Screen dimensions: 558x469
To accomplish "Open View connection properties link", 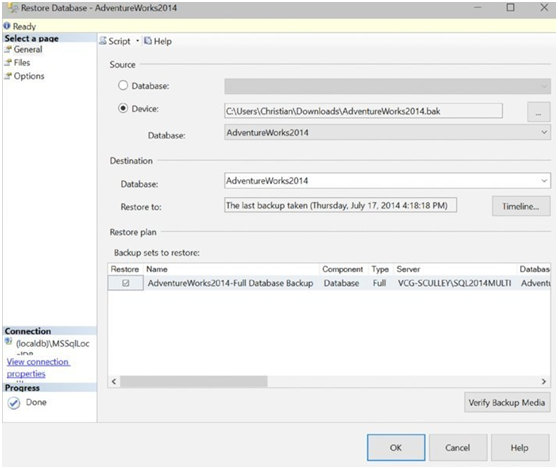I will point(38,368).
